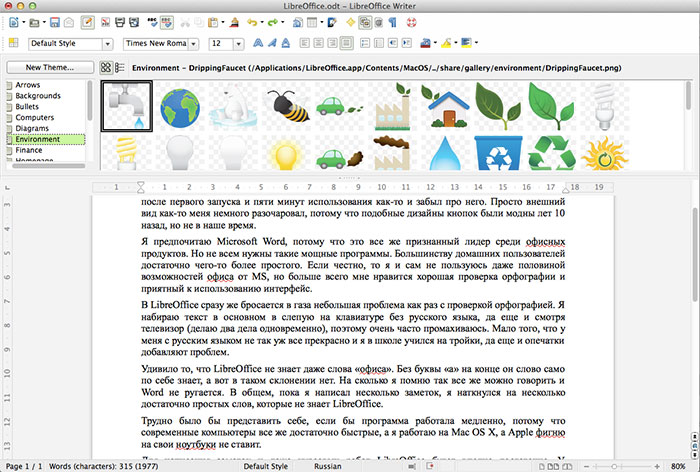
Task: Toggle Justified alignment
Action: (346, 43)
